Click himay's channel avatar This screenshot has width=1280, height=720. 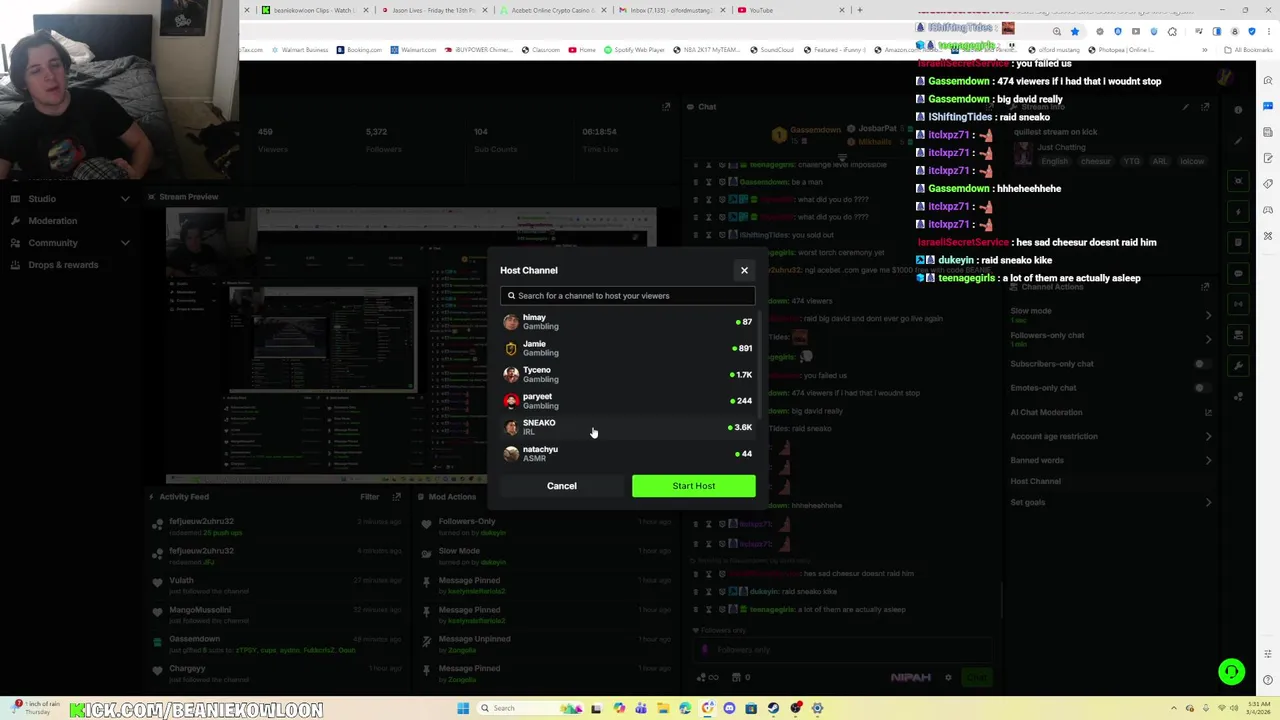click(x=511, y=322)
